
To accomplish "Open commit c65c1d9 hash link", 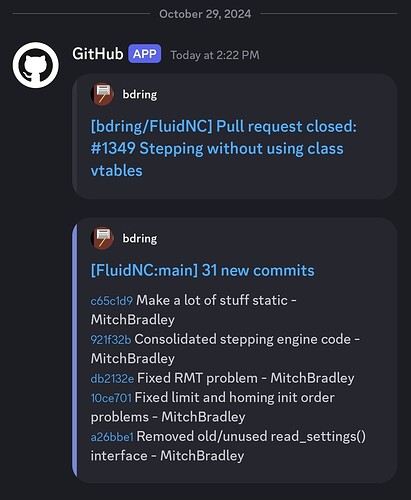I will click(x=112, y=301).
